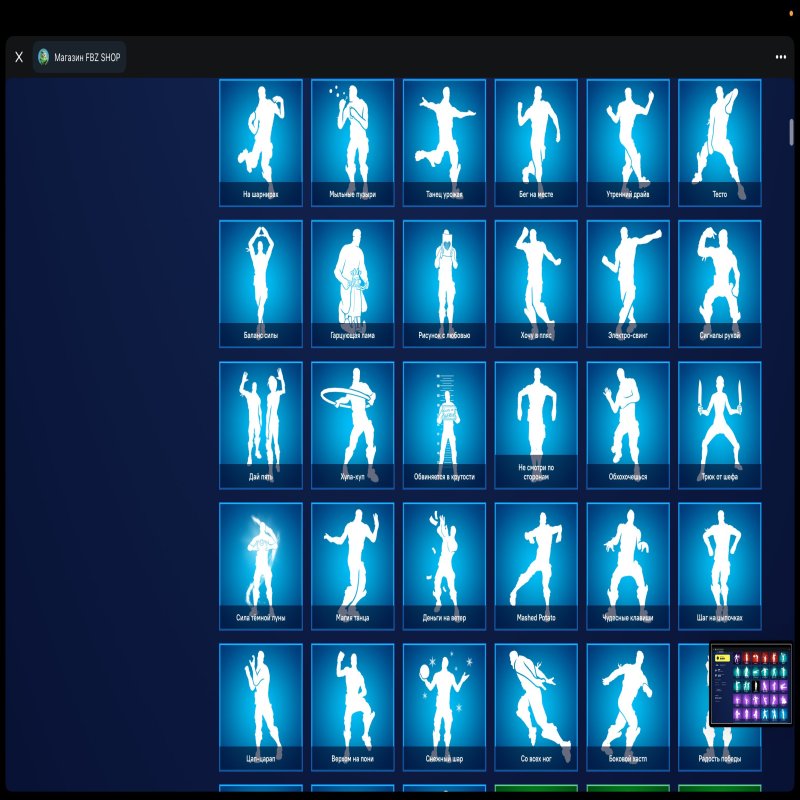Click the 'Электро-свинг' emote card
Viewport: 800px width, 800px height.
(627, 283)
